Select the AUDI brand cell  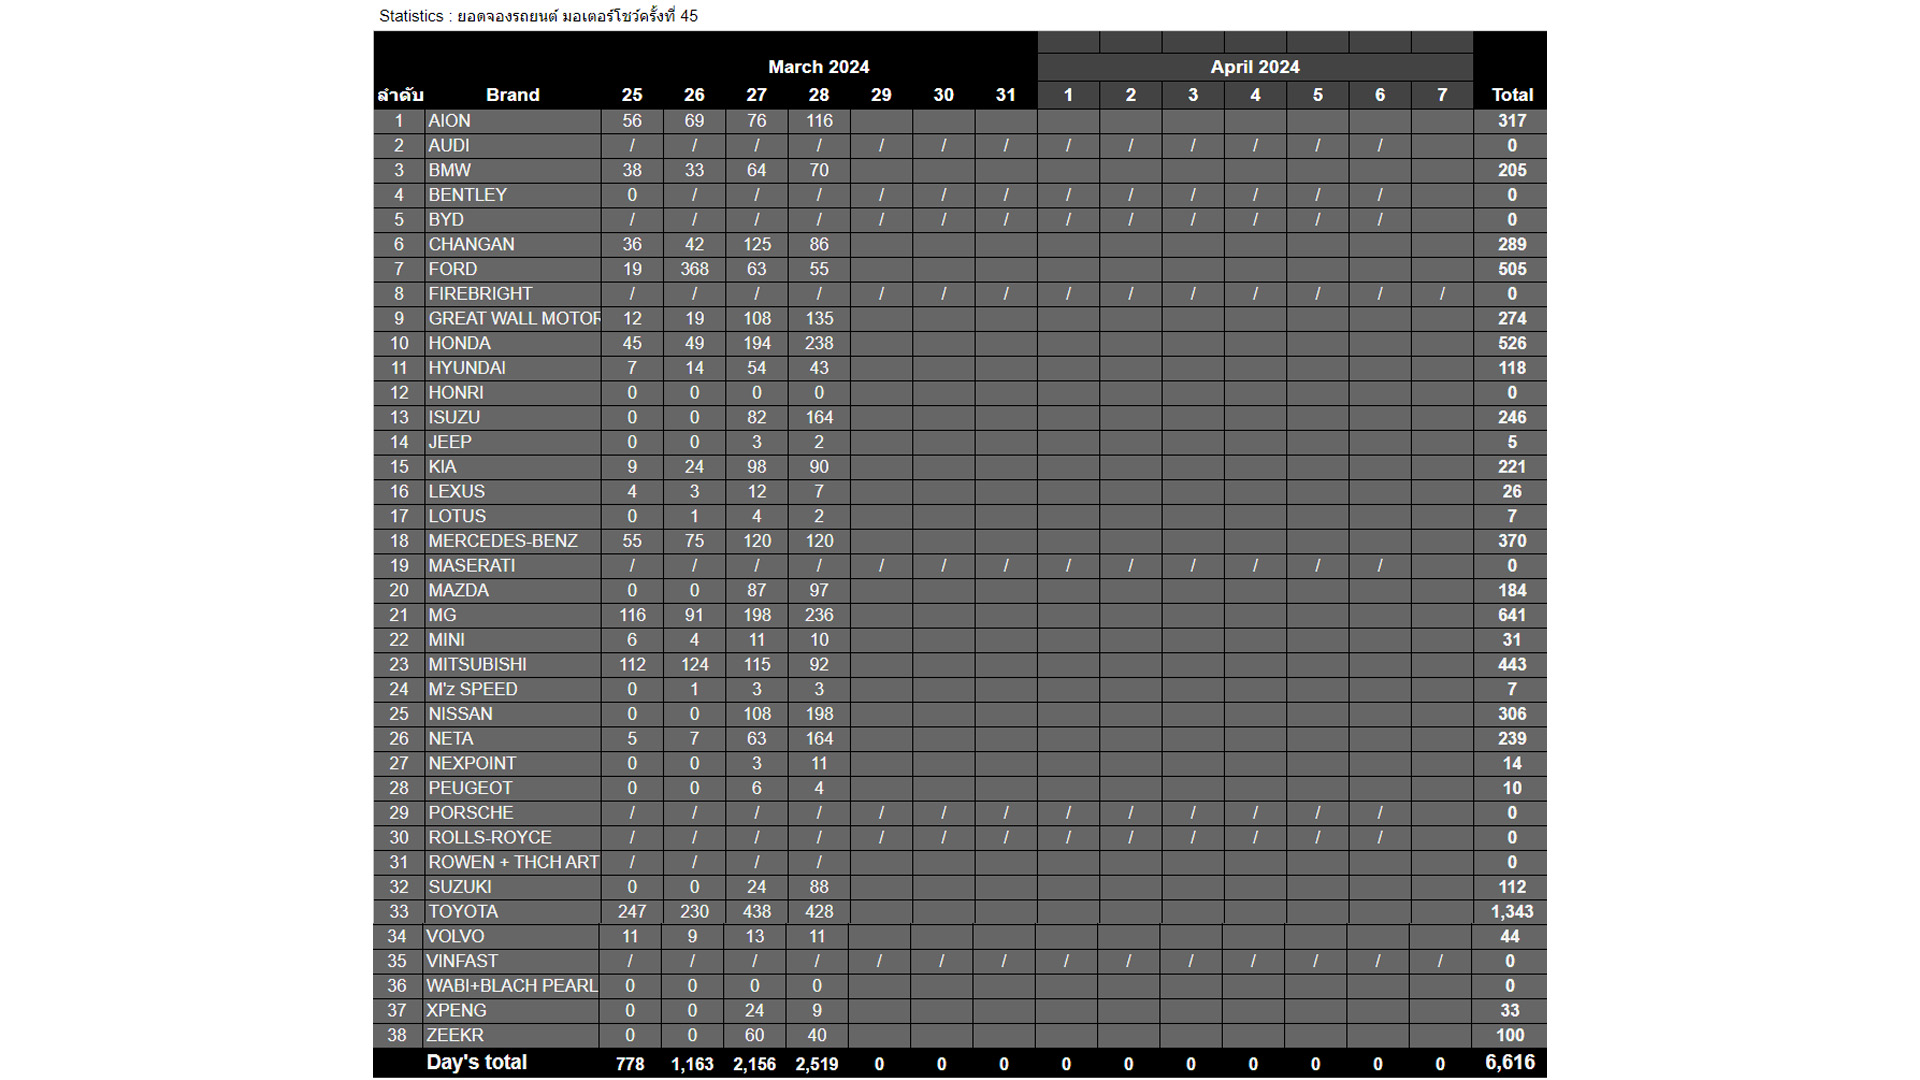512,146
